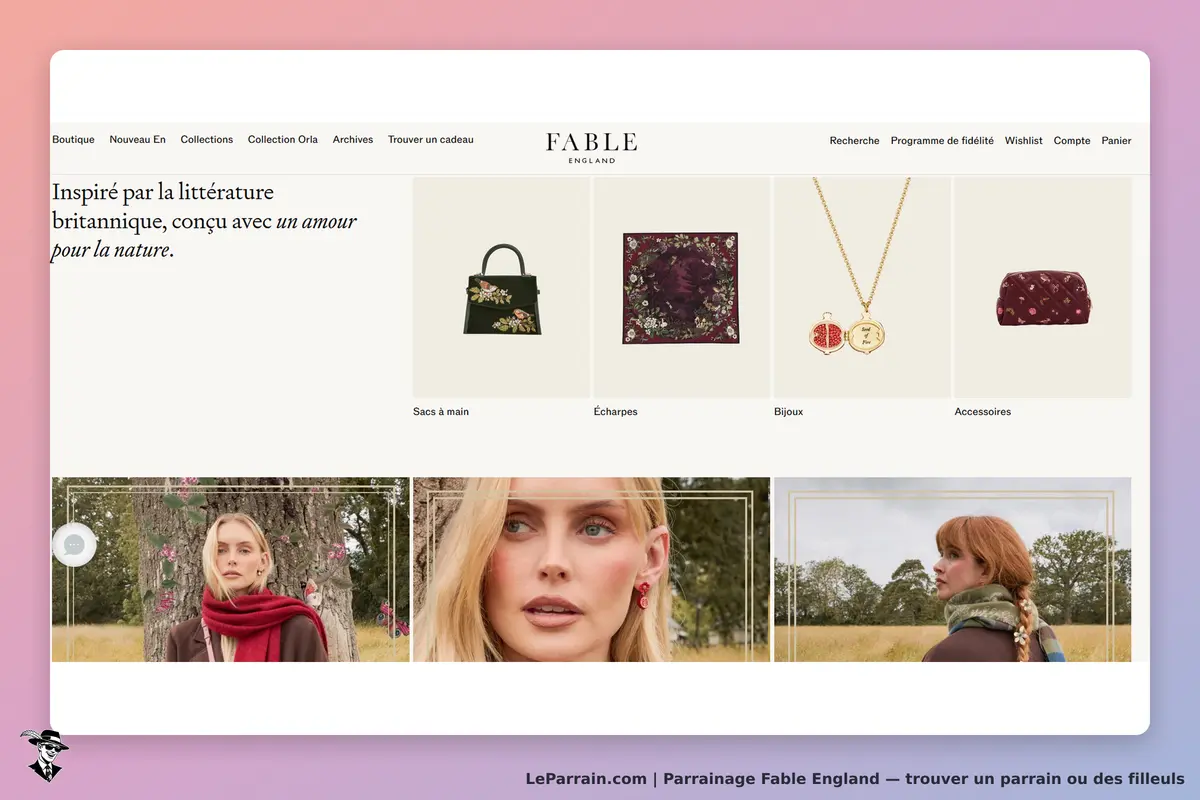The image size is (1200, 800).
Task: Open Programme de fidélité page
Action: [942, 141]
